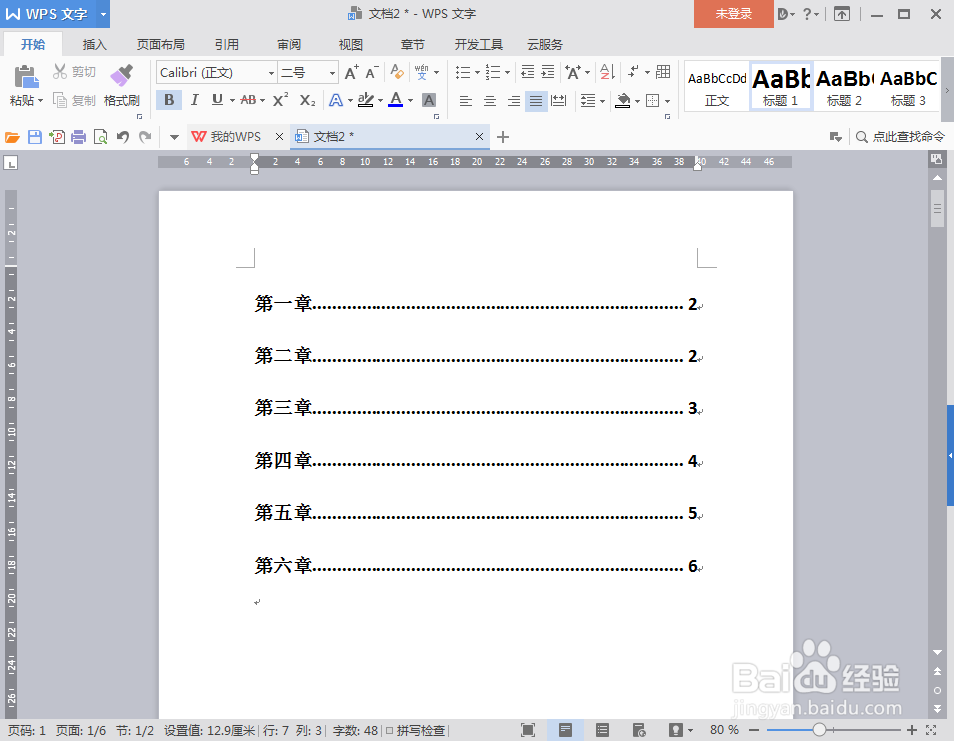Switch to the 我的WPS document tab

coord(236,135)
